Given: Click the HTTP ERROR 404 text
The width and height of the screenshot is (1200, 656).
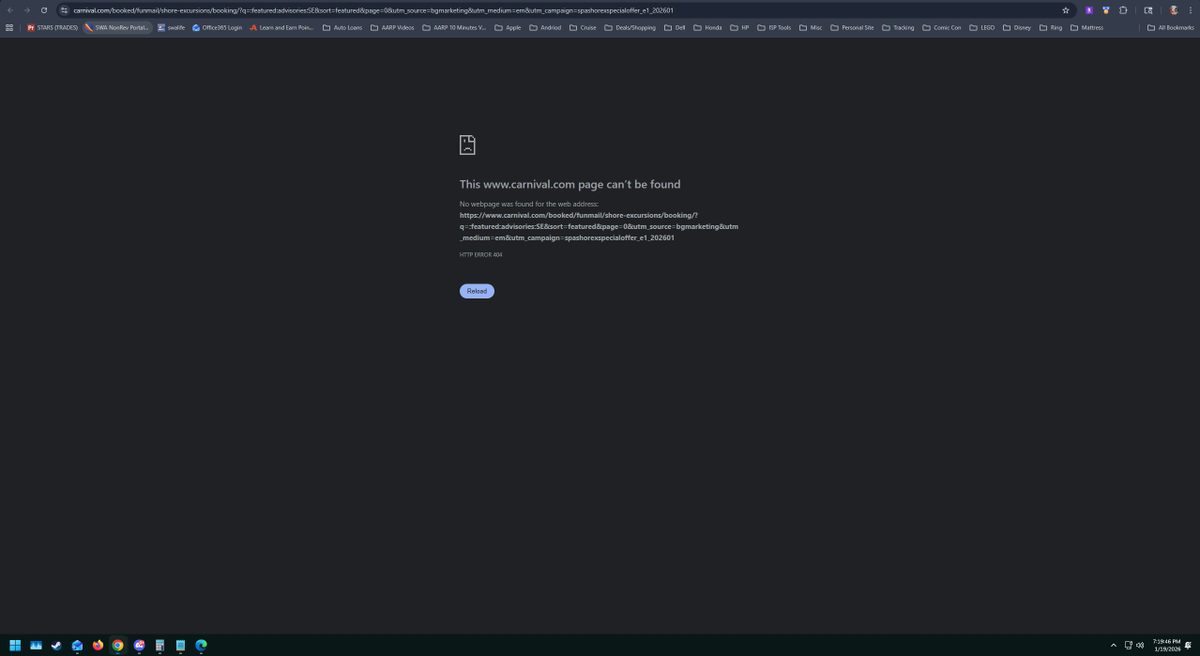Looking at the screenshot, I should click(481, 255).
